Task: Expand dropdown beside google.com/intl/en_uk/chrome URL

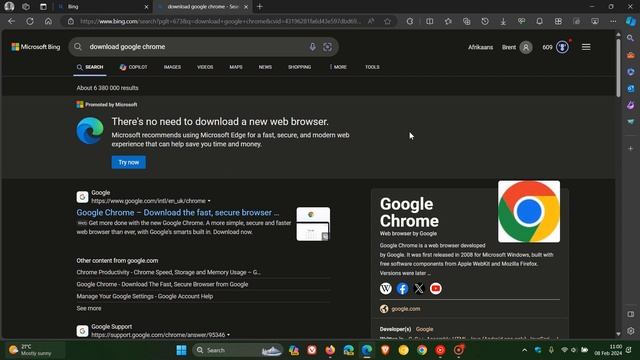Action: (x=209, y=201)
